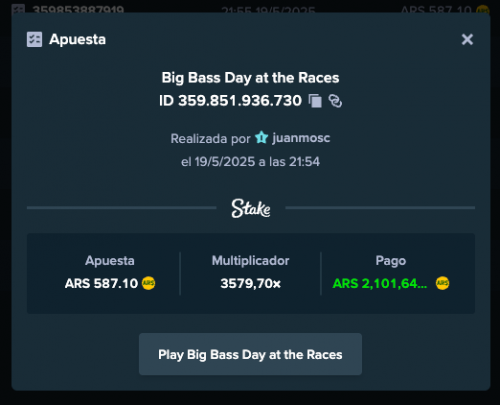Screen dimensions: 500x405
Task: Click the Stake logo
Action: click(x=251, y=208)
